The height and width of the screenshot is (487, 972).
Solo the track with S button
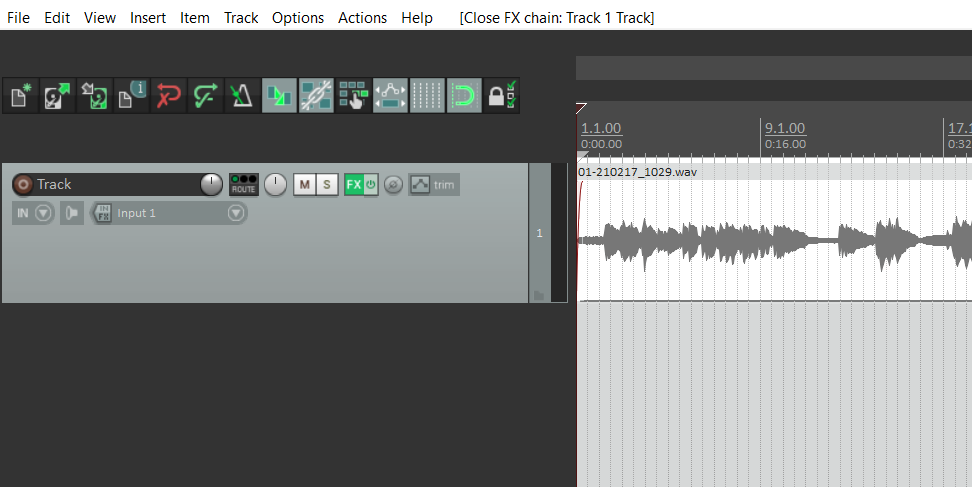pos(327,185)
